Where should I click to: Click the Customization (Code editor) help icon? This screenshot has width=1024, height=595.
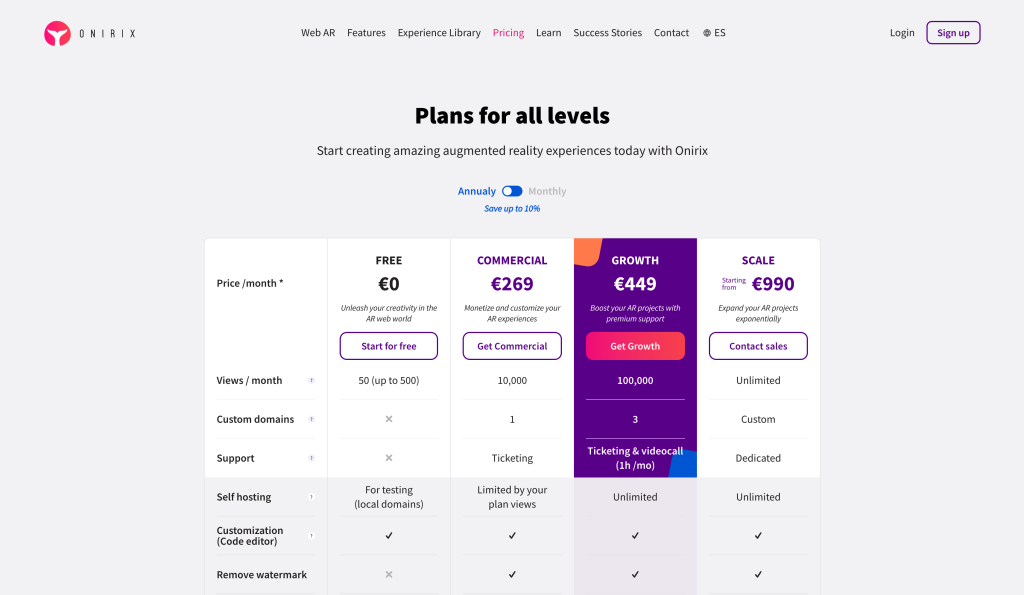coord(311,535)
